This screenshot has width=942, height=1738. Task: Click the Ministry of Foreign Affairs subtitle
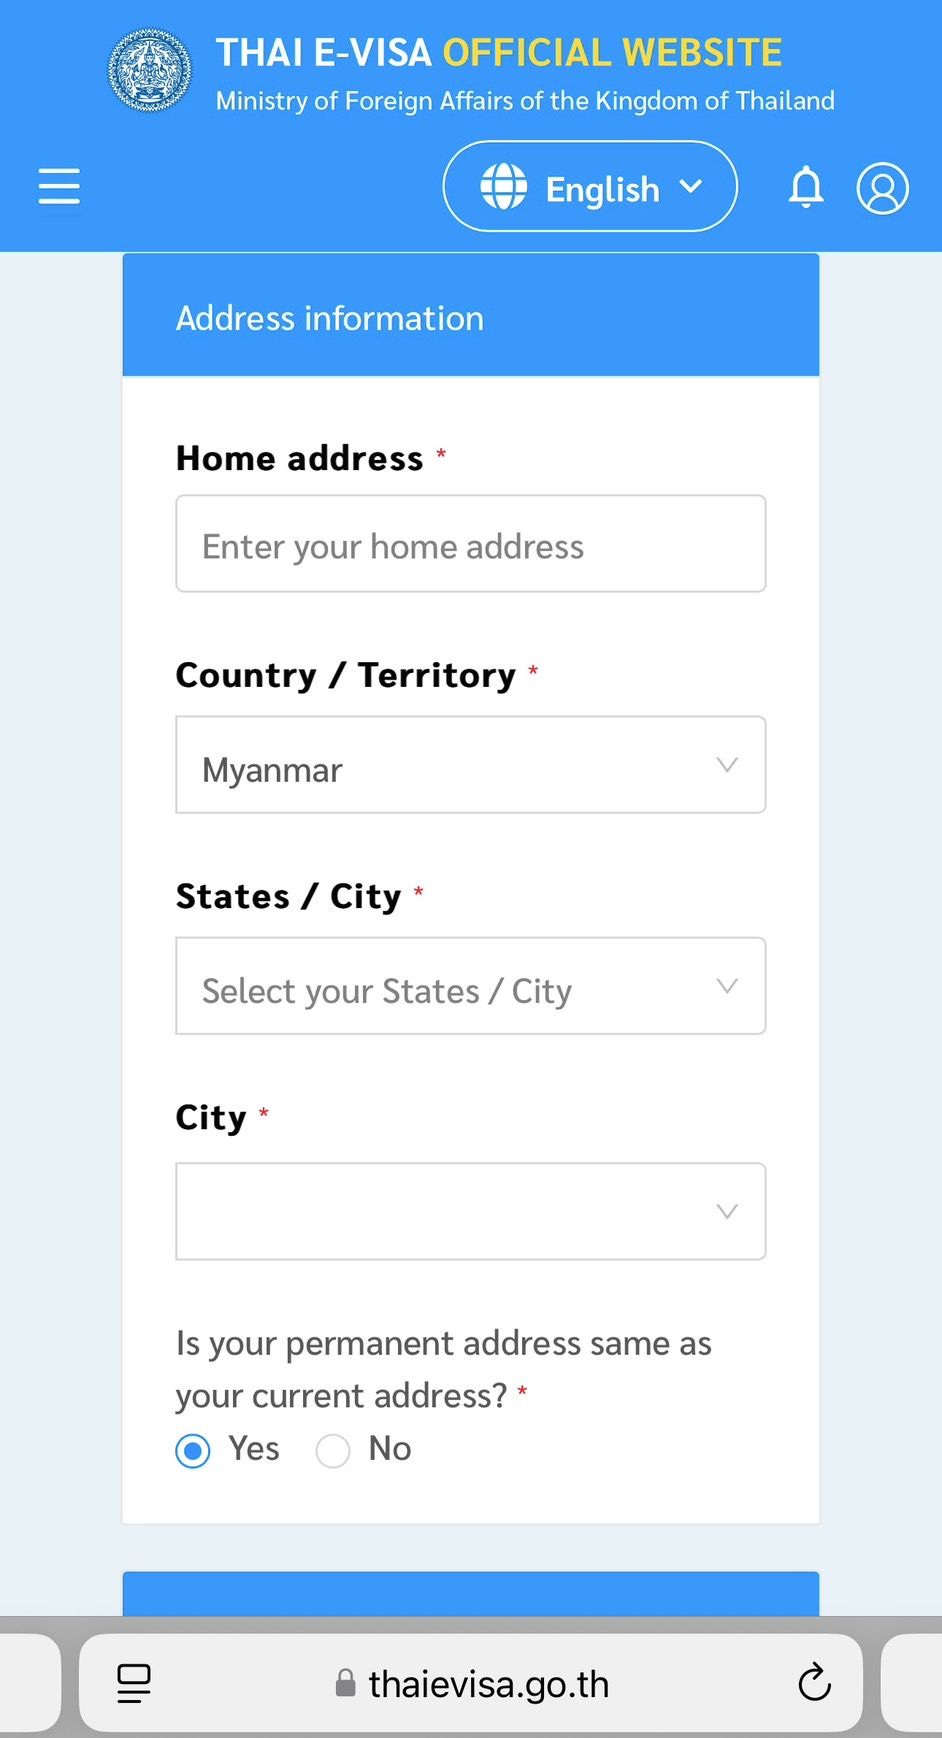tap(525, 101)
